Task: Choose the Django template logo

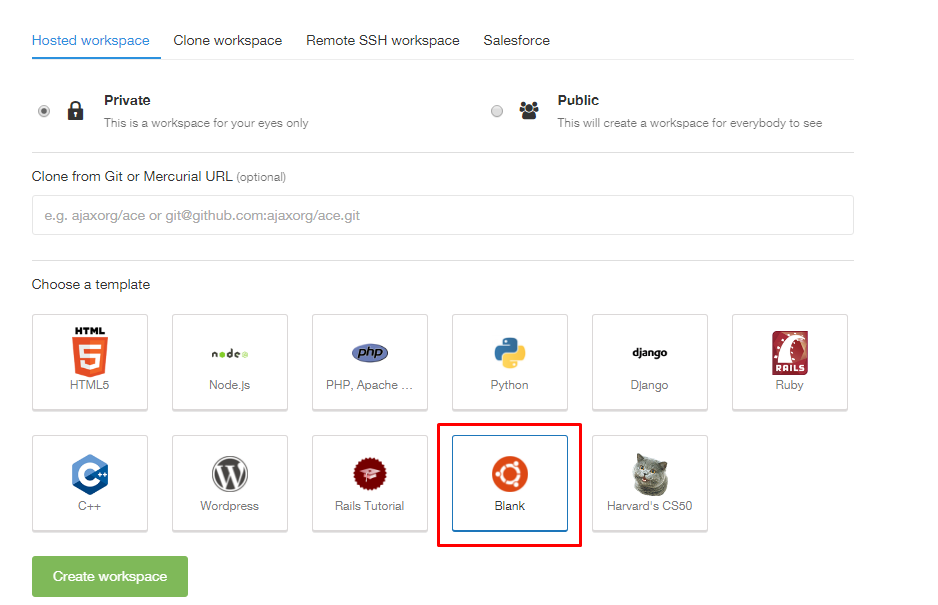Action: 650,352
